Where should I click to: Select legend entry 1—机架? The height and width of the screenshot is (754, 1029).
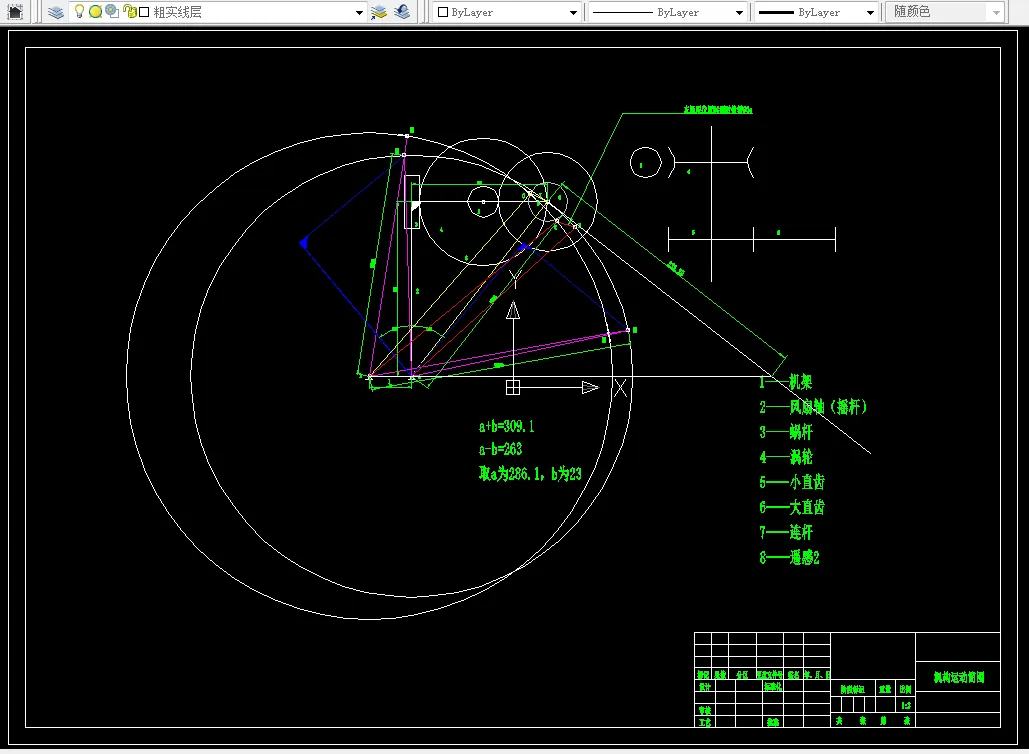tap(786, 382)
